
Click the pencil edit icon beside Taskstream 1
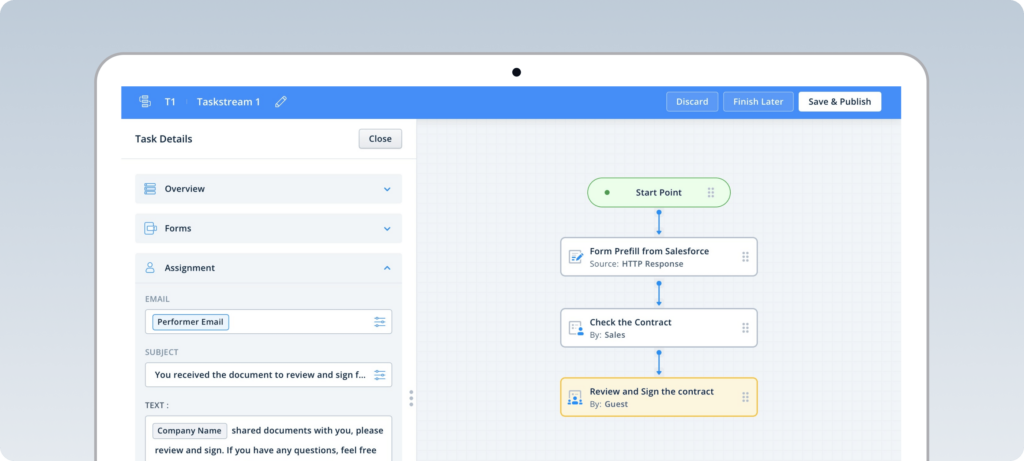pyautogui.click(x=281, y=102)
